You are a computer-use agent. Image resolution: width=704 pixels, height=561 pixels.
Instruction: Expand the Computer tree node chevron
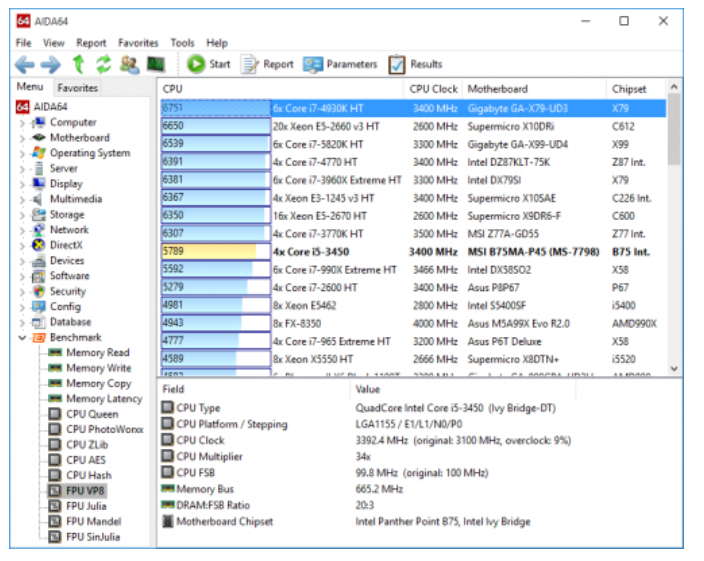22,123
